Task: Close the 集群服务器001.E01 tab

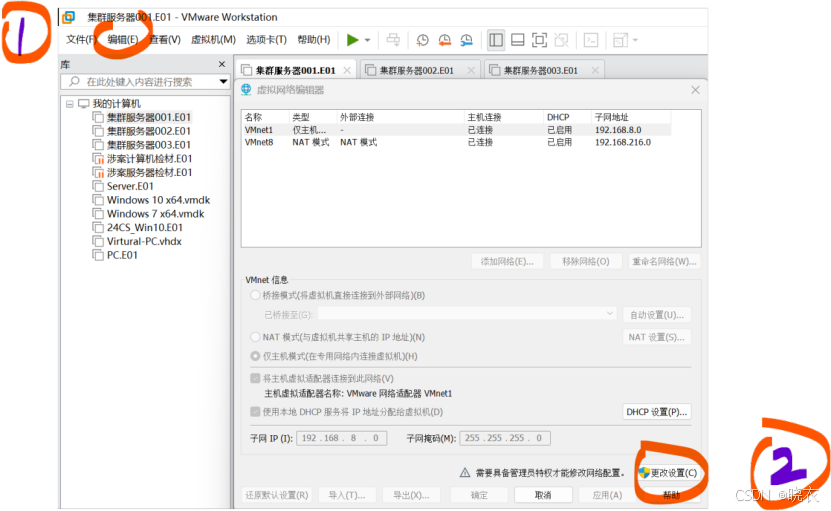Action: tap(347, 71)
